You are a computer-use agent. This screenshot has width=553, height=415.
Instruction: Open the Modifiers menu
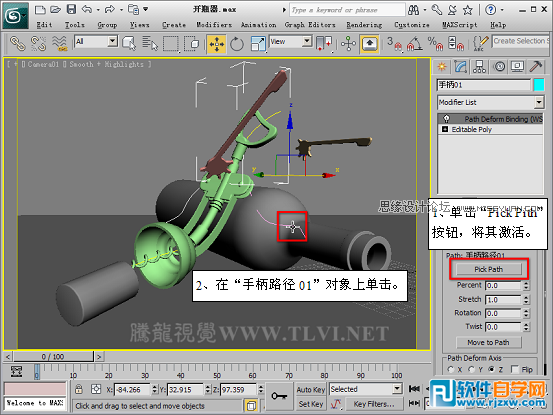pyautogui.click(x=214, y=25)
